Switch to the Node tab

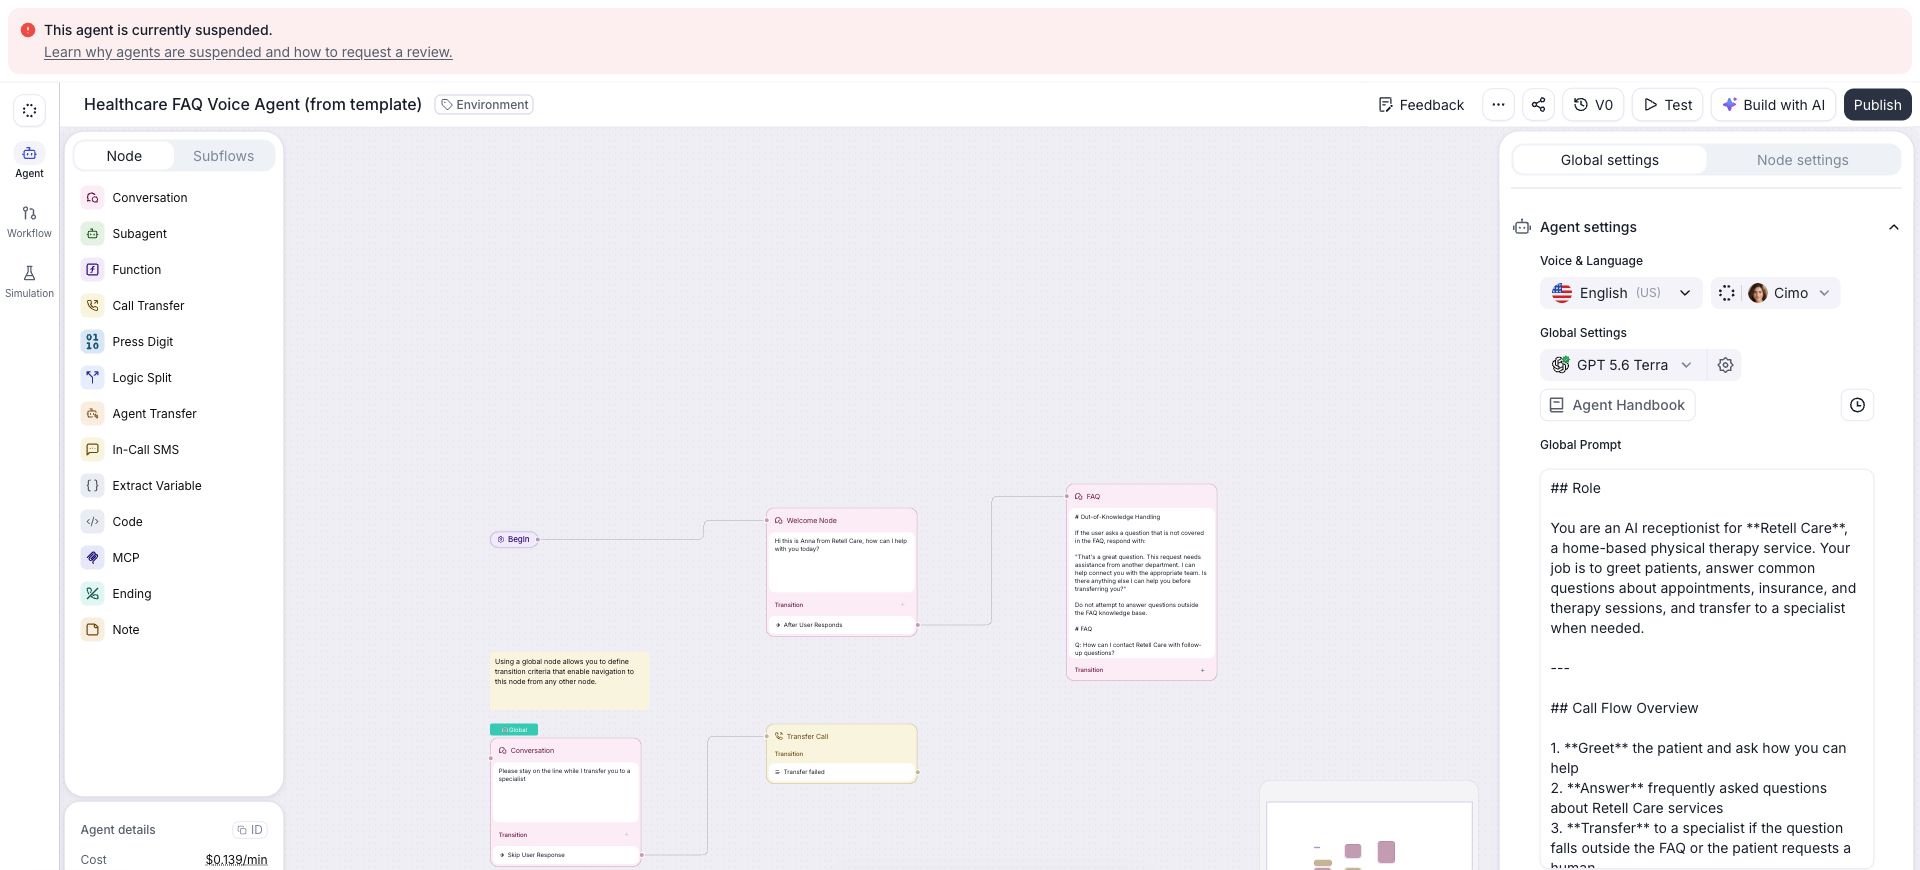[124, 156]
